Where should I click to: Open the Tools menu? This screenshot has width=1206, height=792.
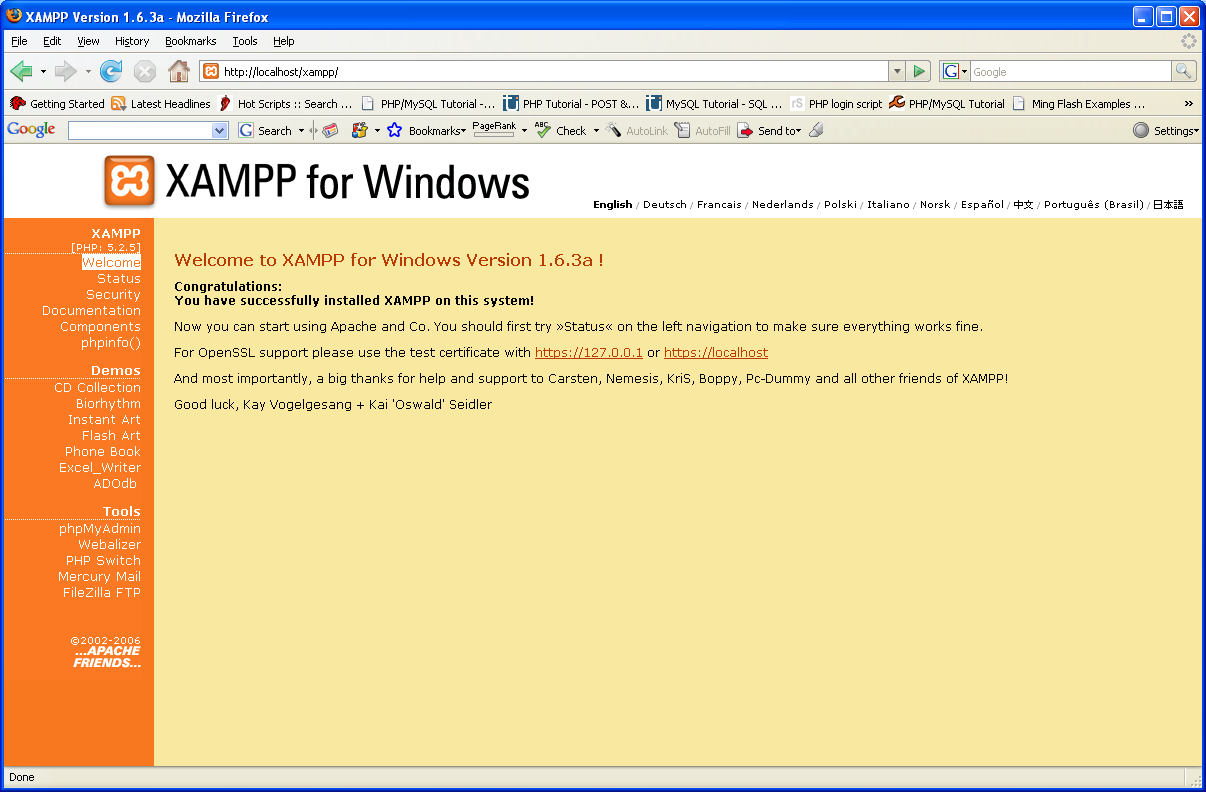245,41
